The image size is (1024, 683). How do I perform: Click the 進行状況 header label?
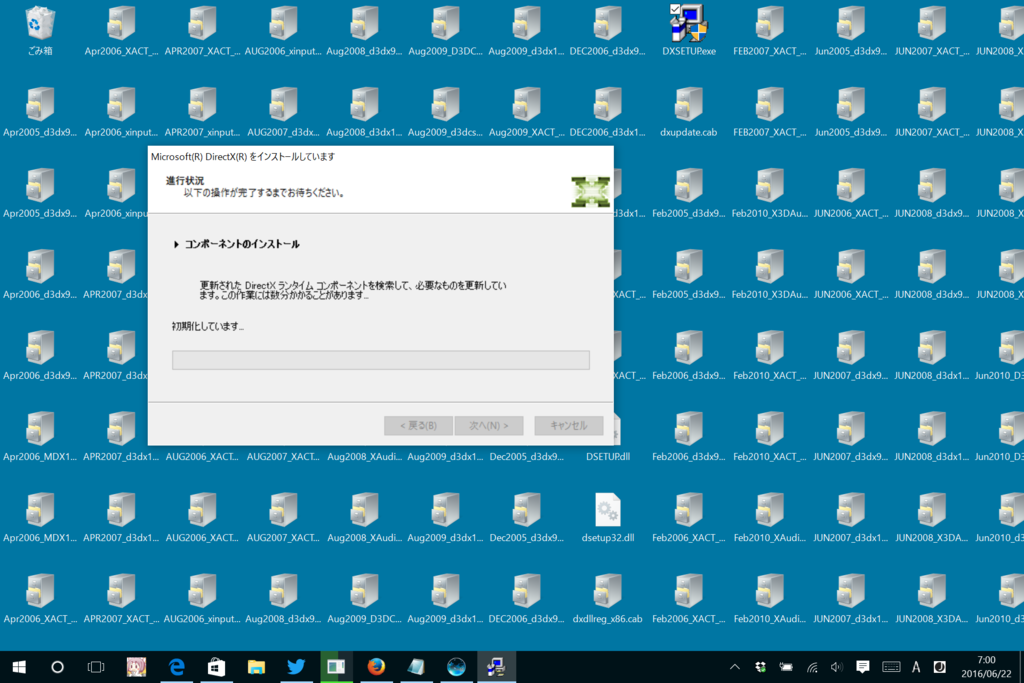185,181
